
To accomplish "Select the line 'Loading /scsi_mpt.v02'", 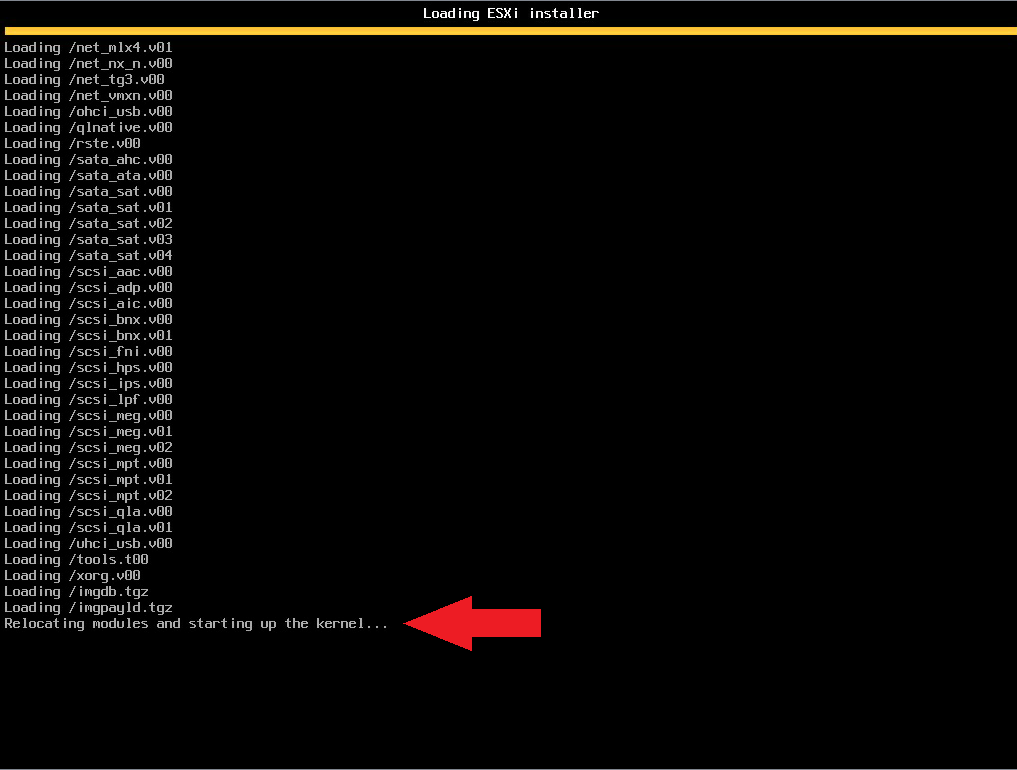I will click(x=88, y=496).
